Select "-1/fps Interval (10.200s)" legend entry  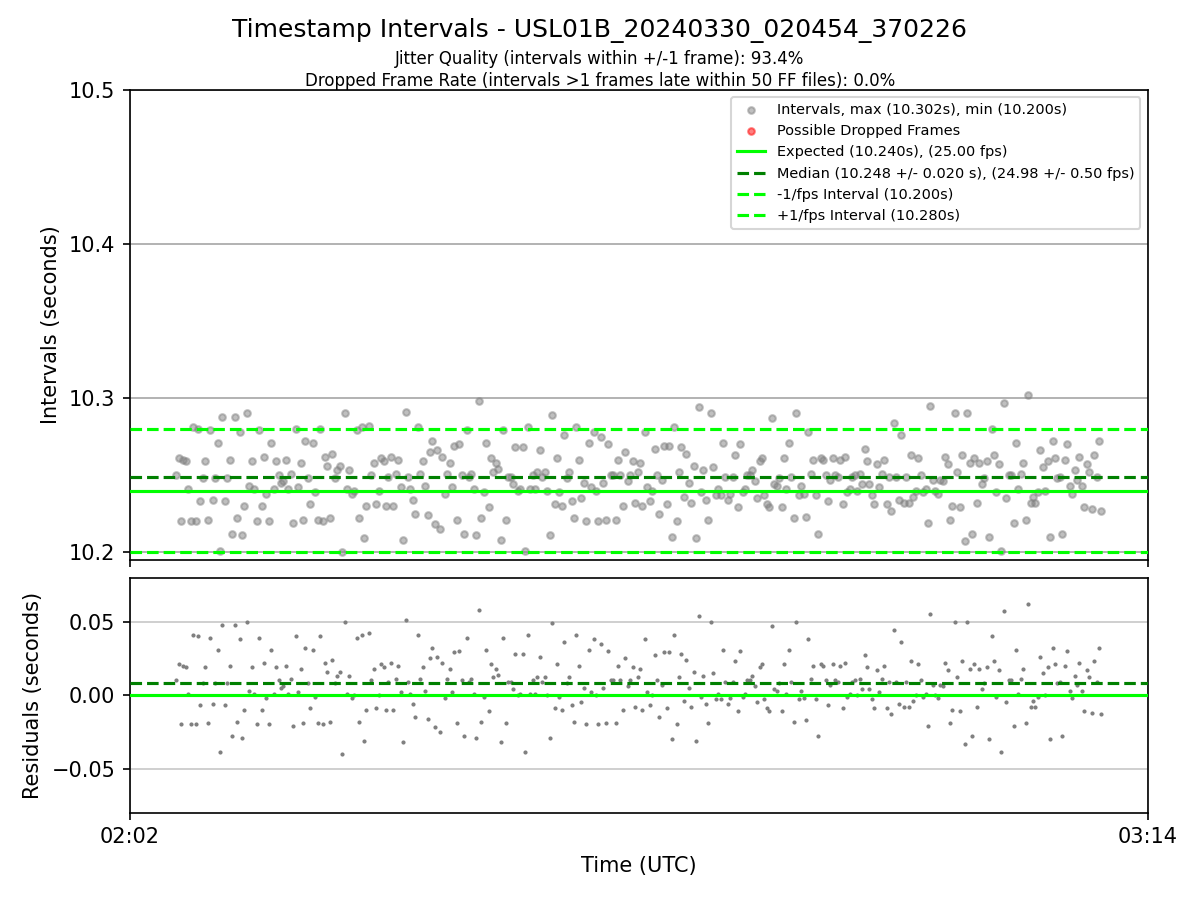(865, 194)
